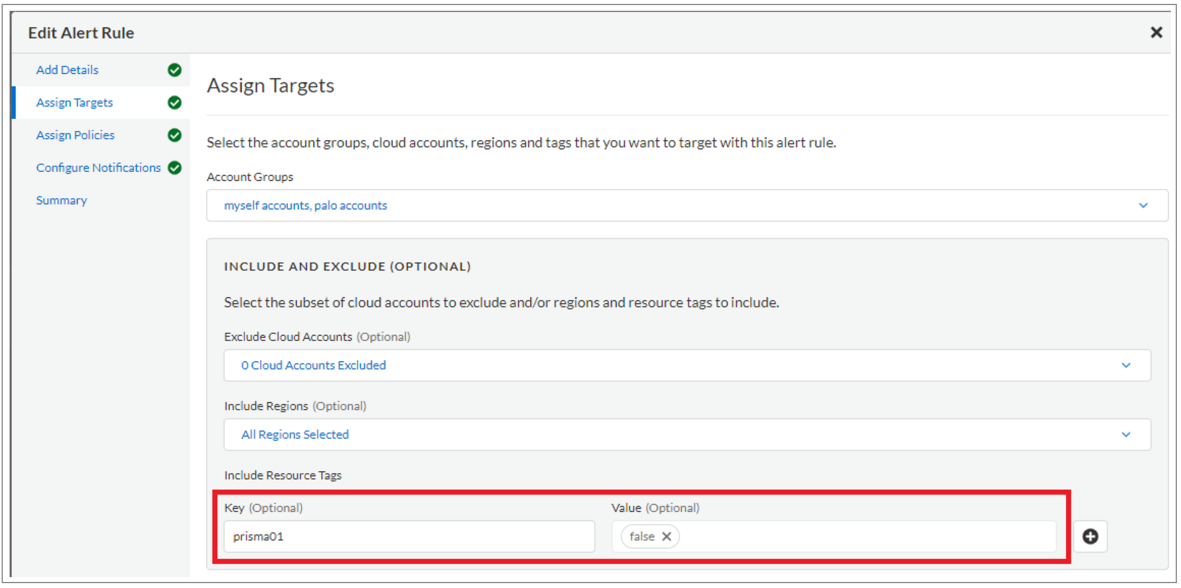Expand the Account Groups dropdown
Viewport: 1181px width, 588px height.
(x=1143, y=206)
